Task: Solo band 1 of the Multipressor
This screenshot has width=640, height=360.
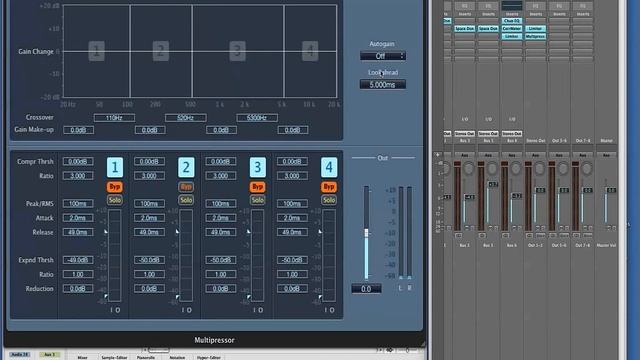Action: (115, 200)
